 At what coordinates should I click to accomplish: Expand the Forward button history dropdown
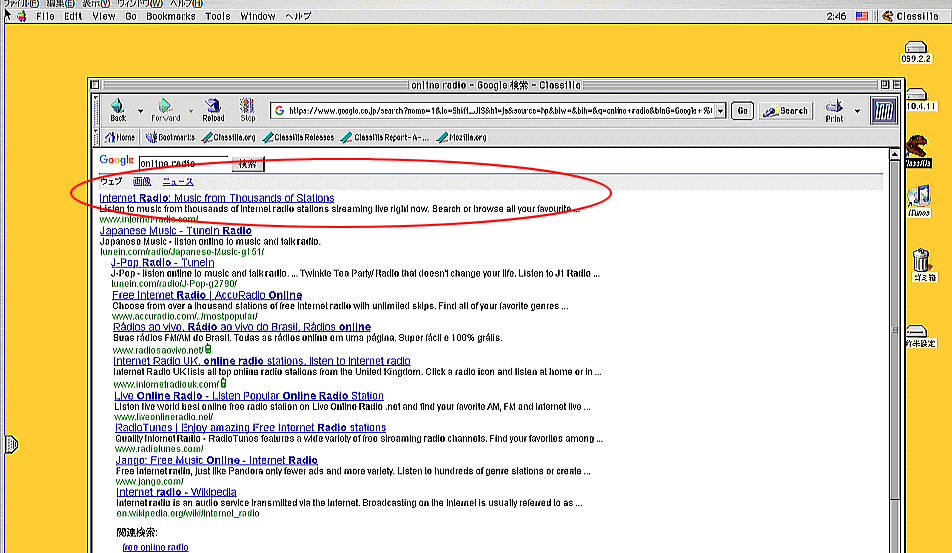coord(191,111)
